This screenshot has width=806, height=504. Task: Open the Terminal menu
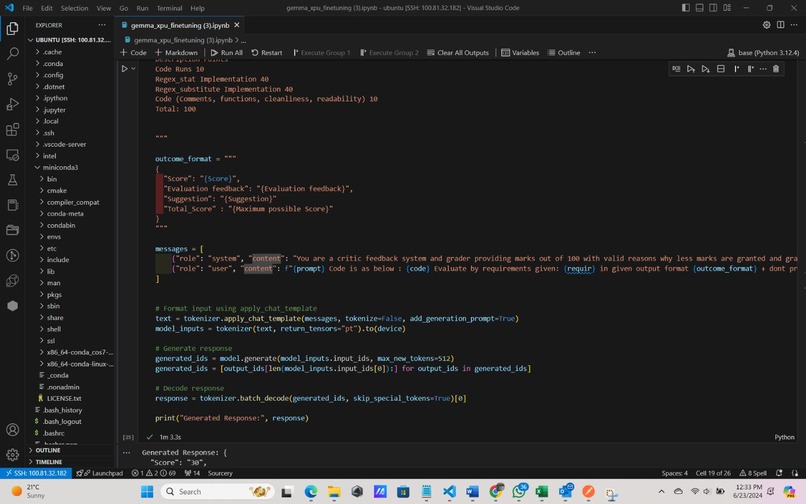tap(169, 8)
